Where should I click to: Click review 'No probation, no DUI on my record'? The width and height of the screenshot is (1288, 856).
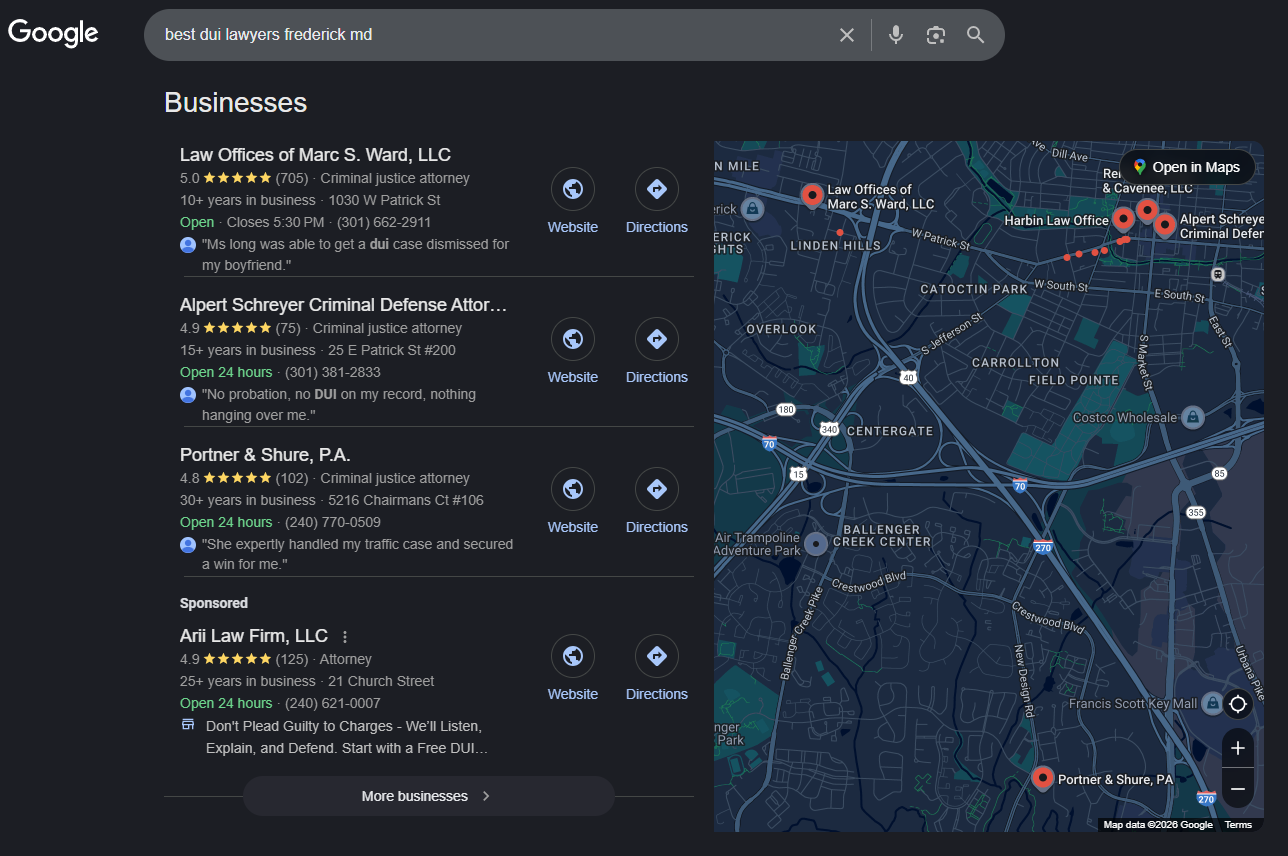point(339,405)
